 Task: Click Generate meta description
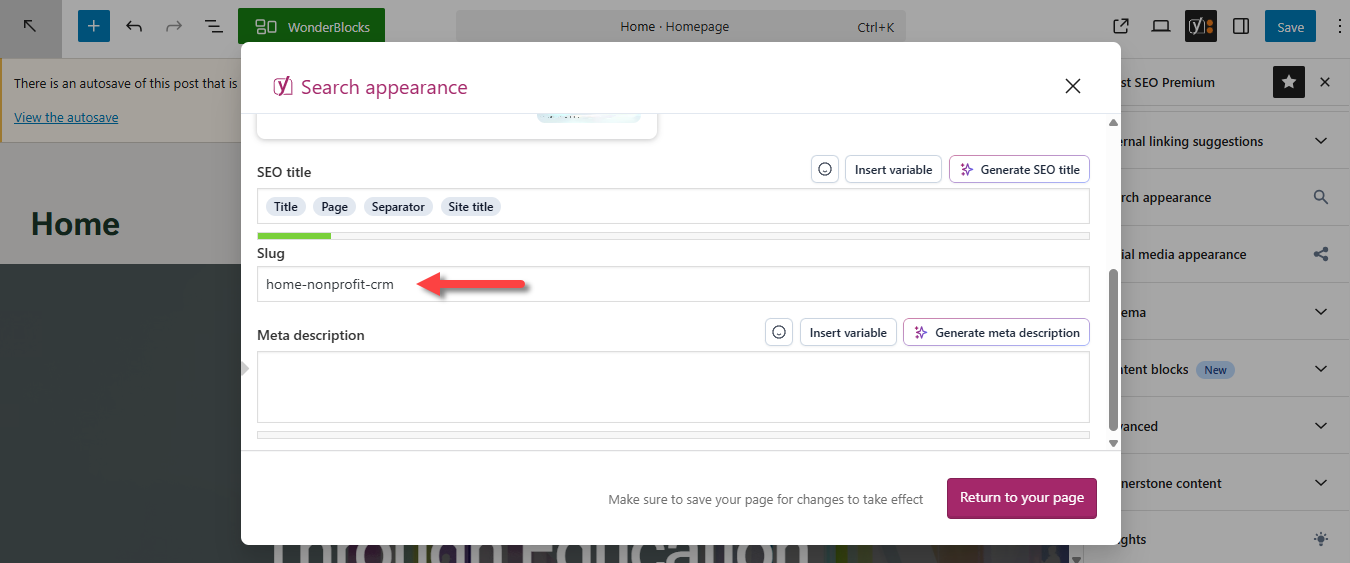(x=996, y=333)
